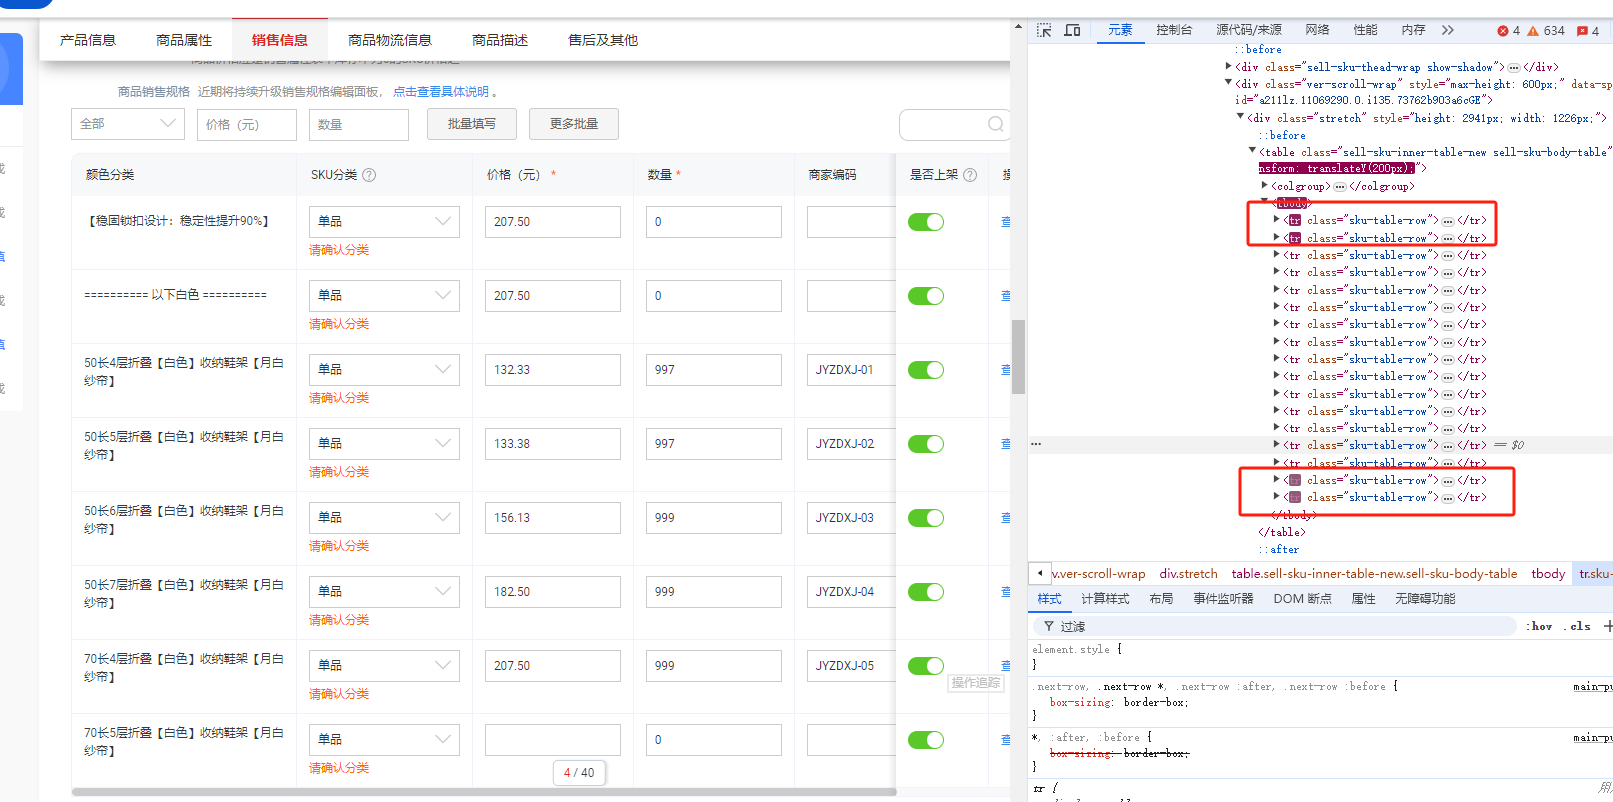Open the more DevTools tabs chevron
This screenshot has width=1613, height=802.
(x=1448, y=30)
